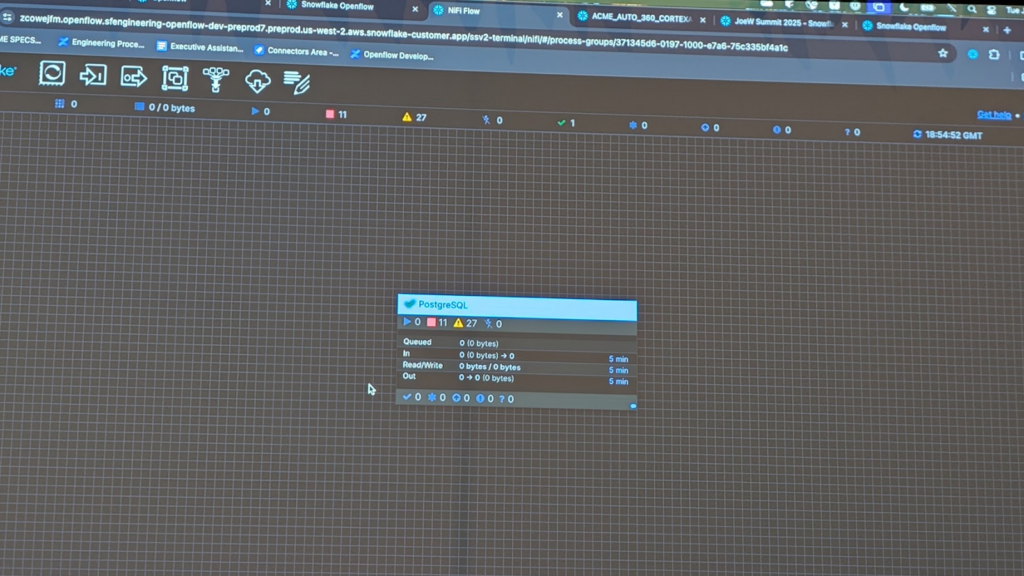The width and height of the screenshot is (1024, 576).
Task: Click the refresh icon beside 18:54:52 GMT
Action: tap(917, 134)
